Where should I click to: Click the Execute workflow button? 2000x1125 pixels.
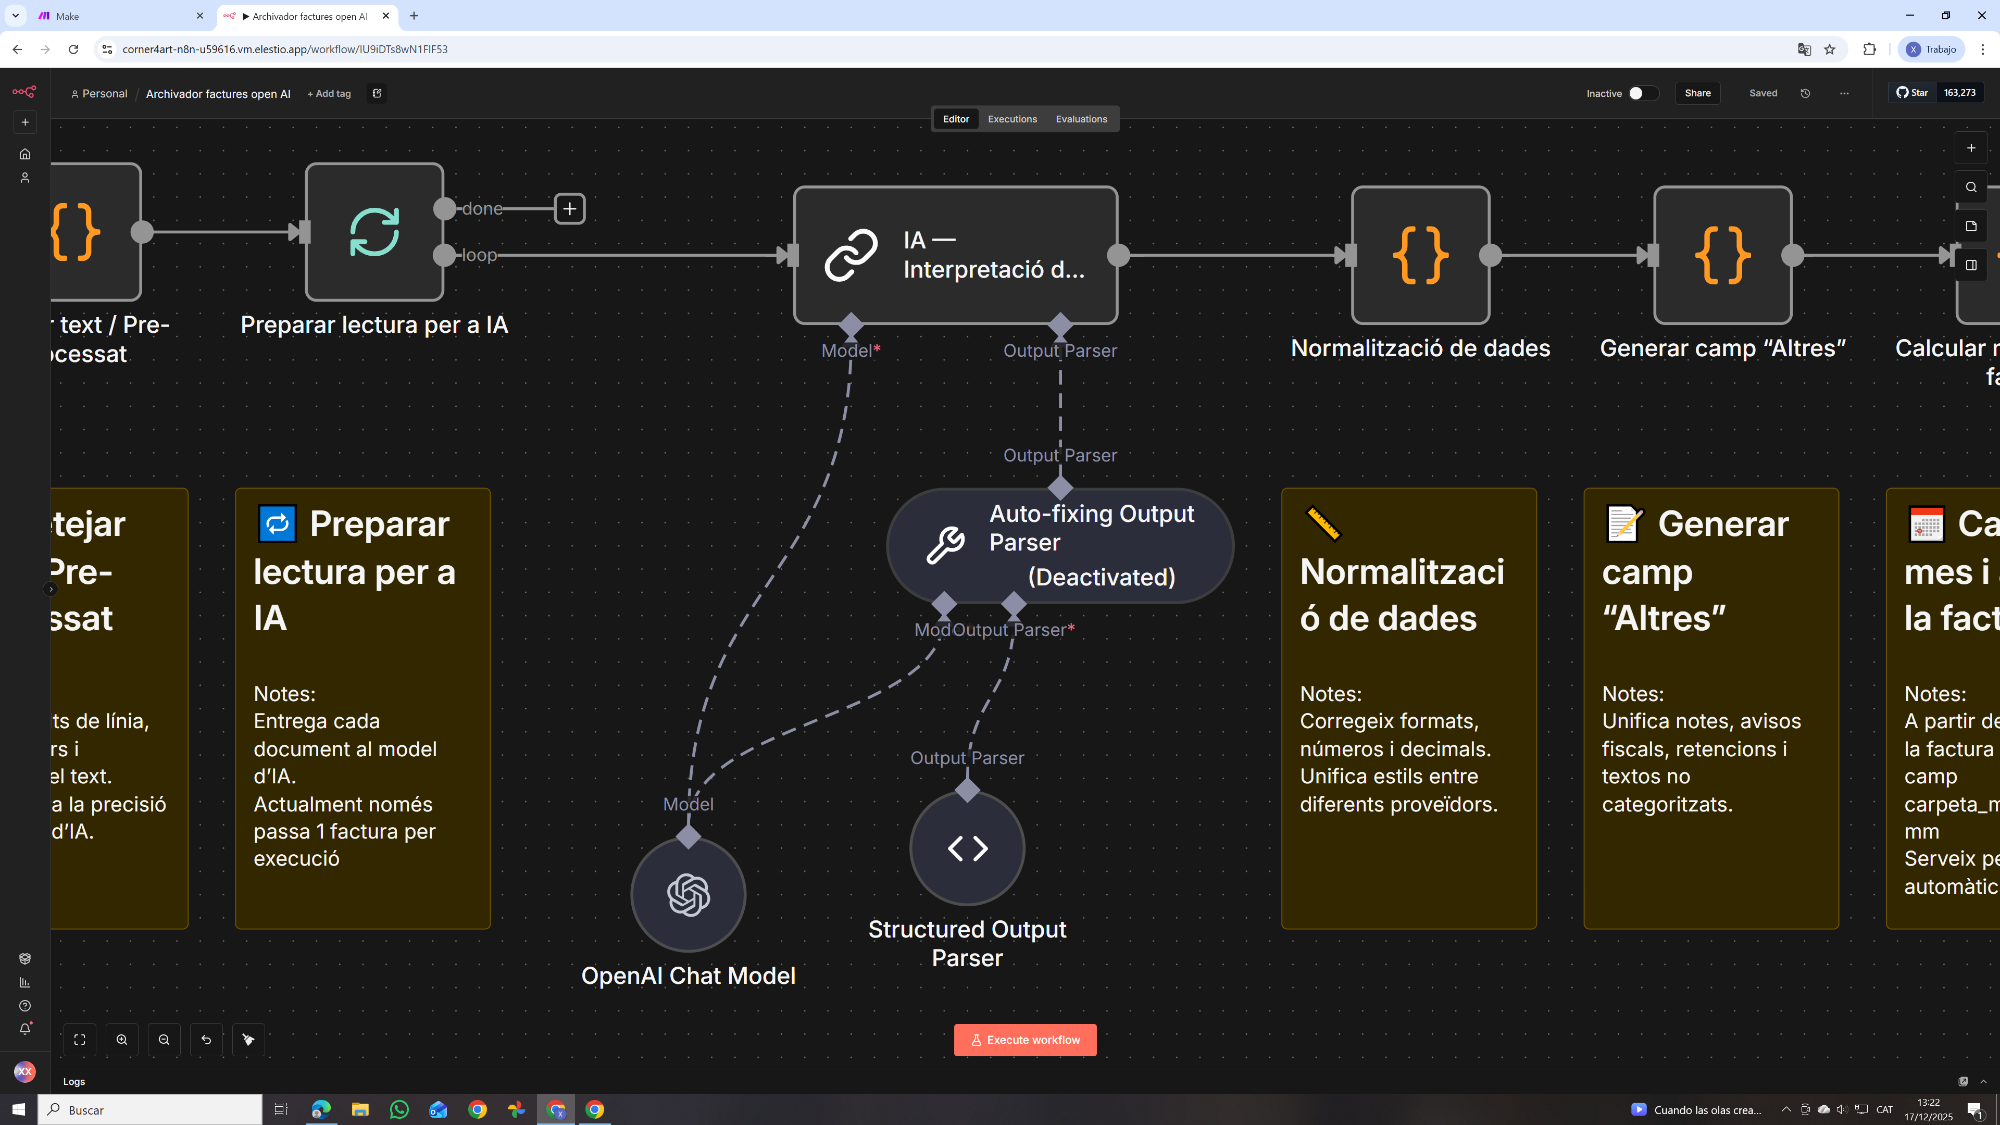click(x=1025, y=1040)
